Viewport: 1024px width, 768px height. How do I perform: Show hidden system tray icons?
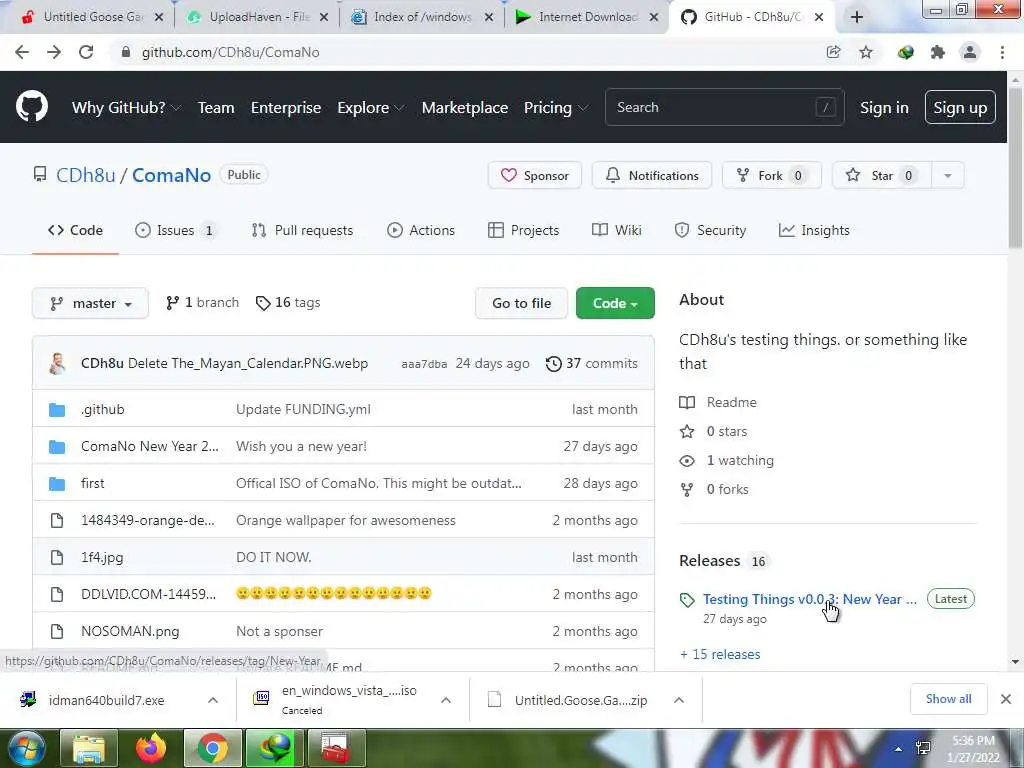pyautogui.click(x=898, y=749)
